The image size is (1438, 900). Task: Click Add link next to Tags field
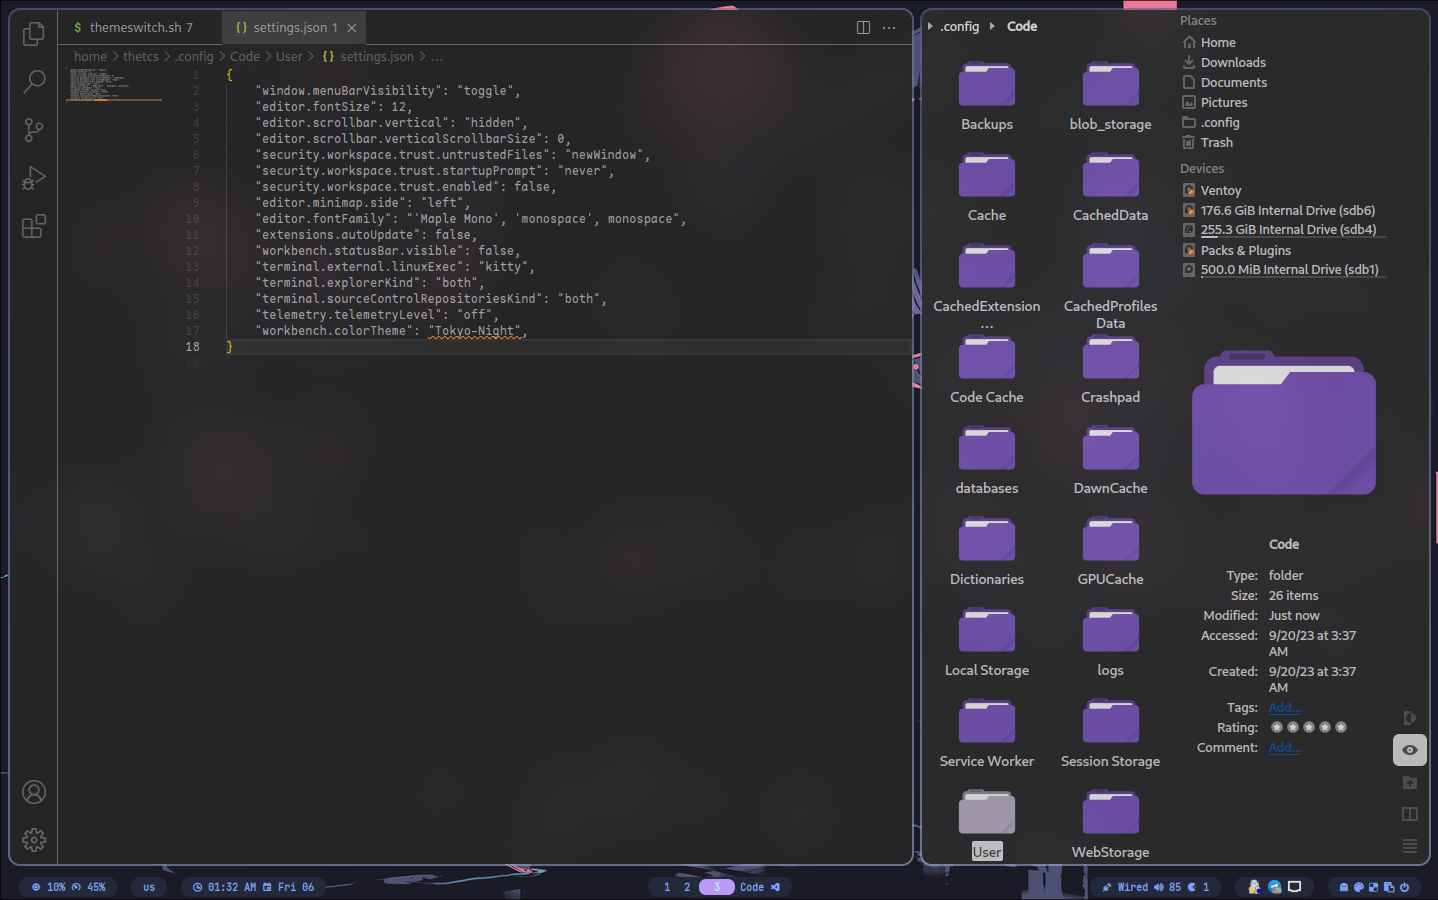(1284, 707)
